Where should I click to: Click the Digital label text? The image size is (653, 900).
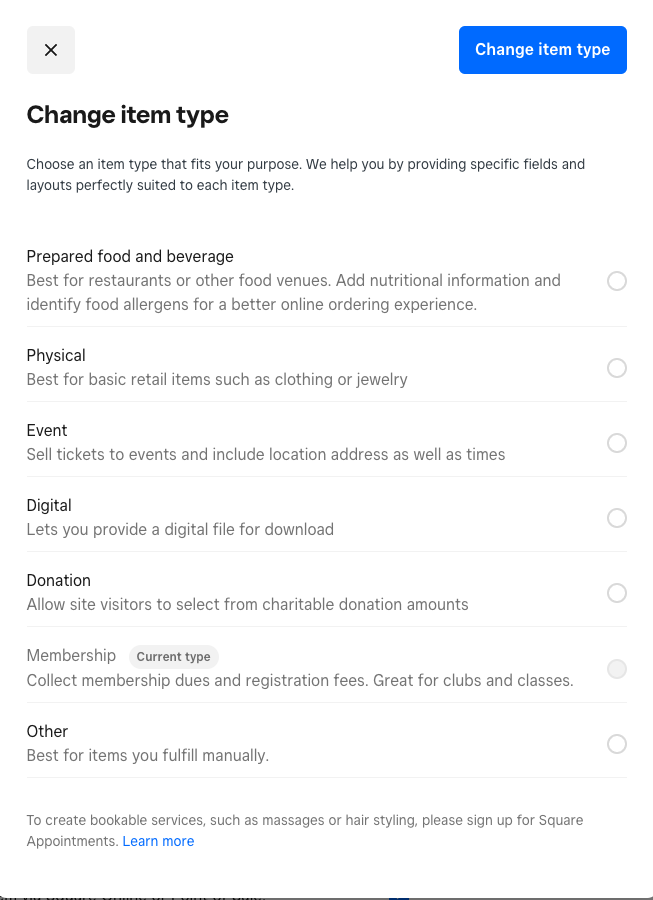(x=49, y=505)
